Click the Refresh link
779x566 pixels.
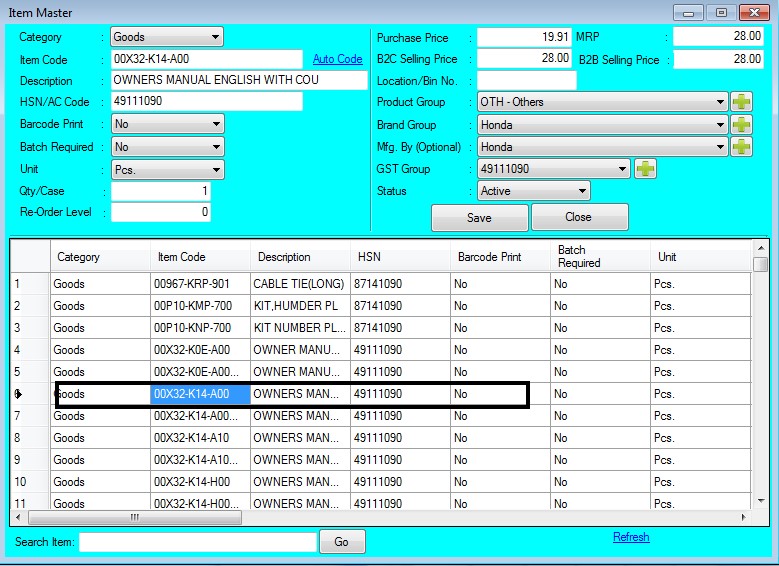tap(631, 537)
